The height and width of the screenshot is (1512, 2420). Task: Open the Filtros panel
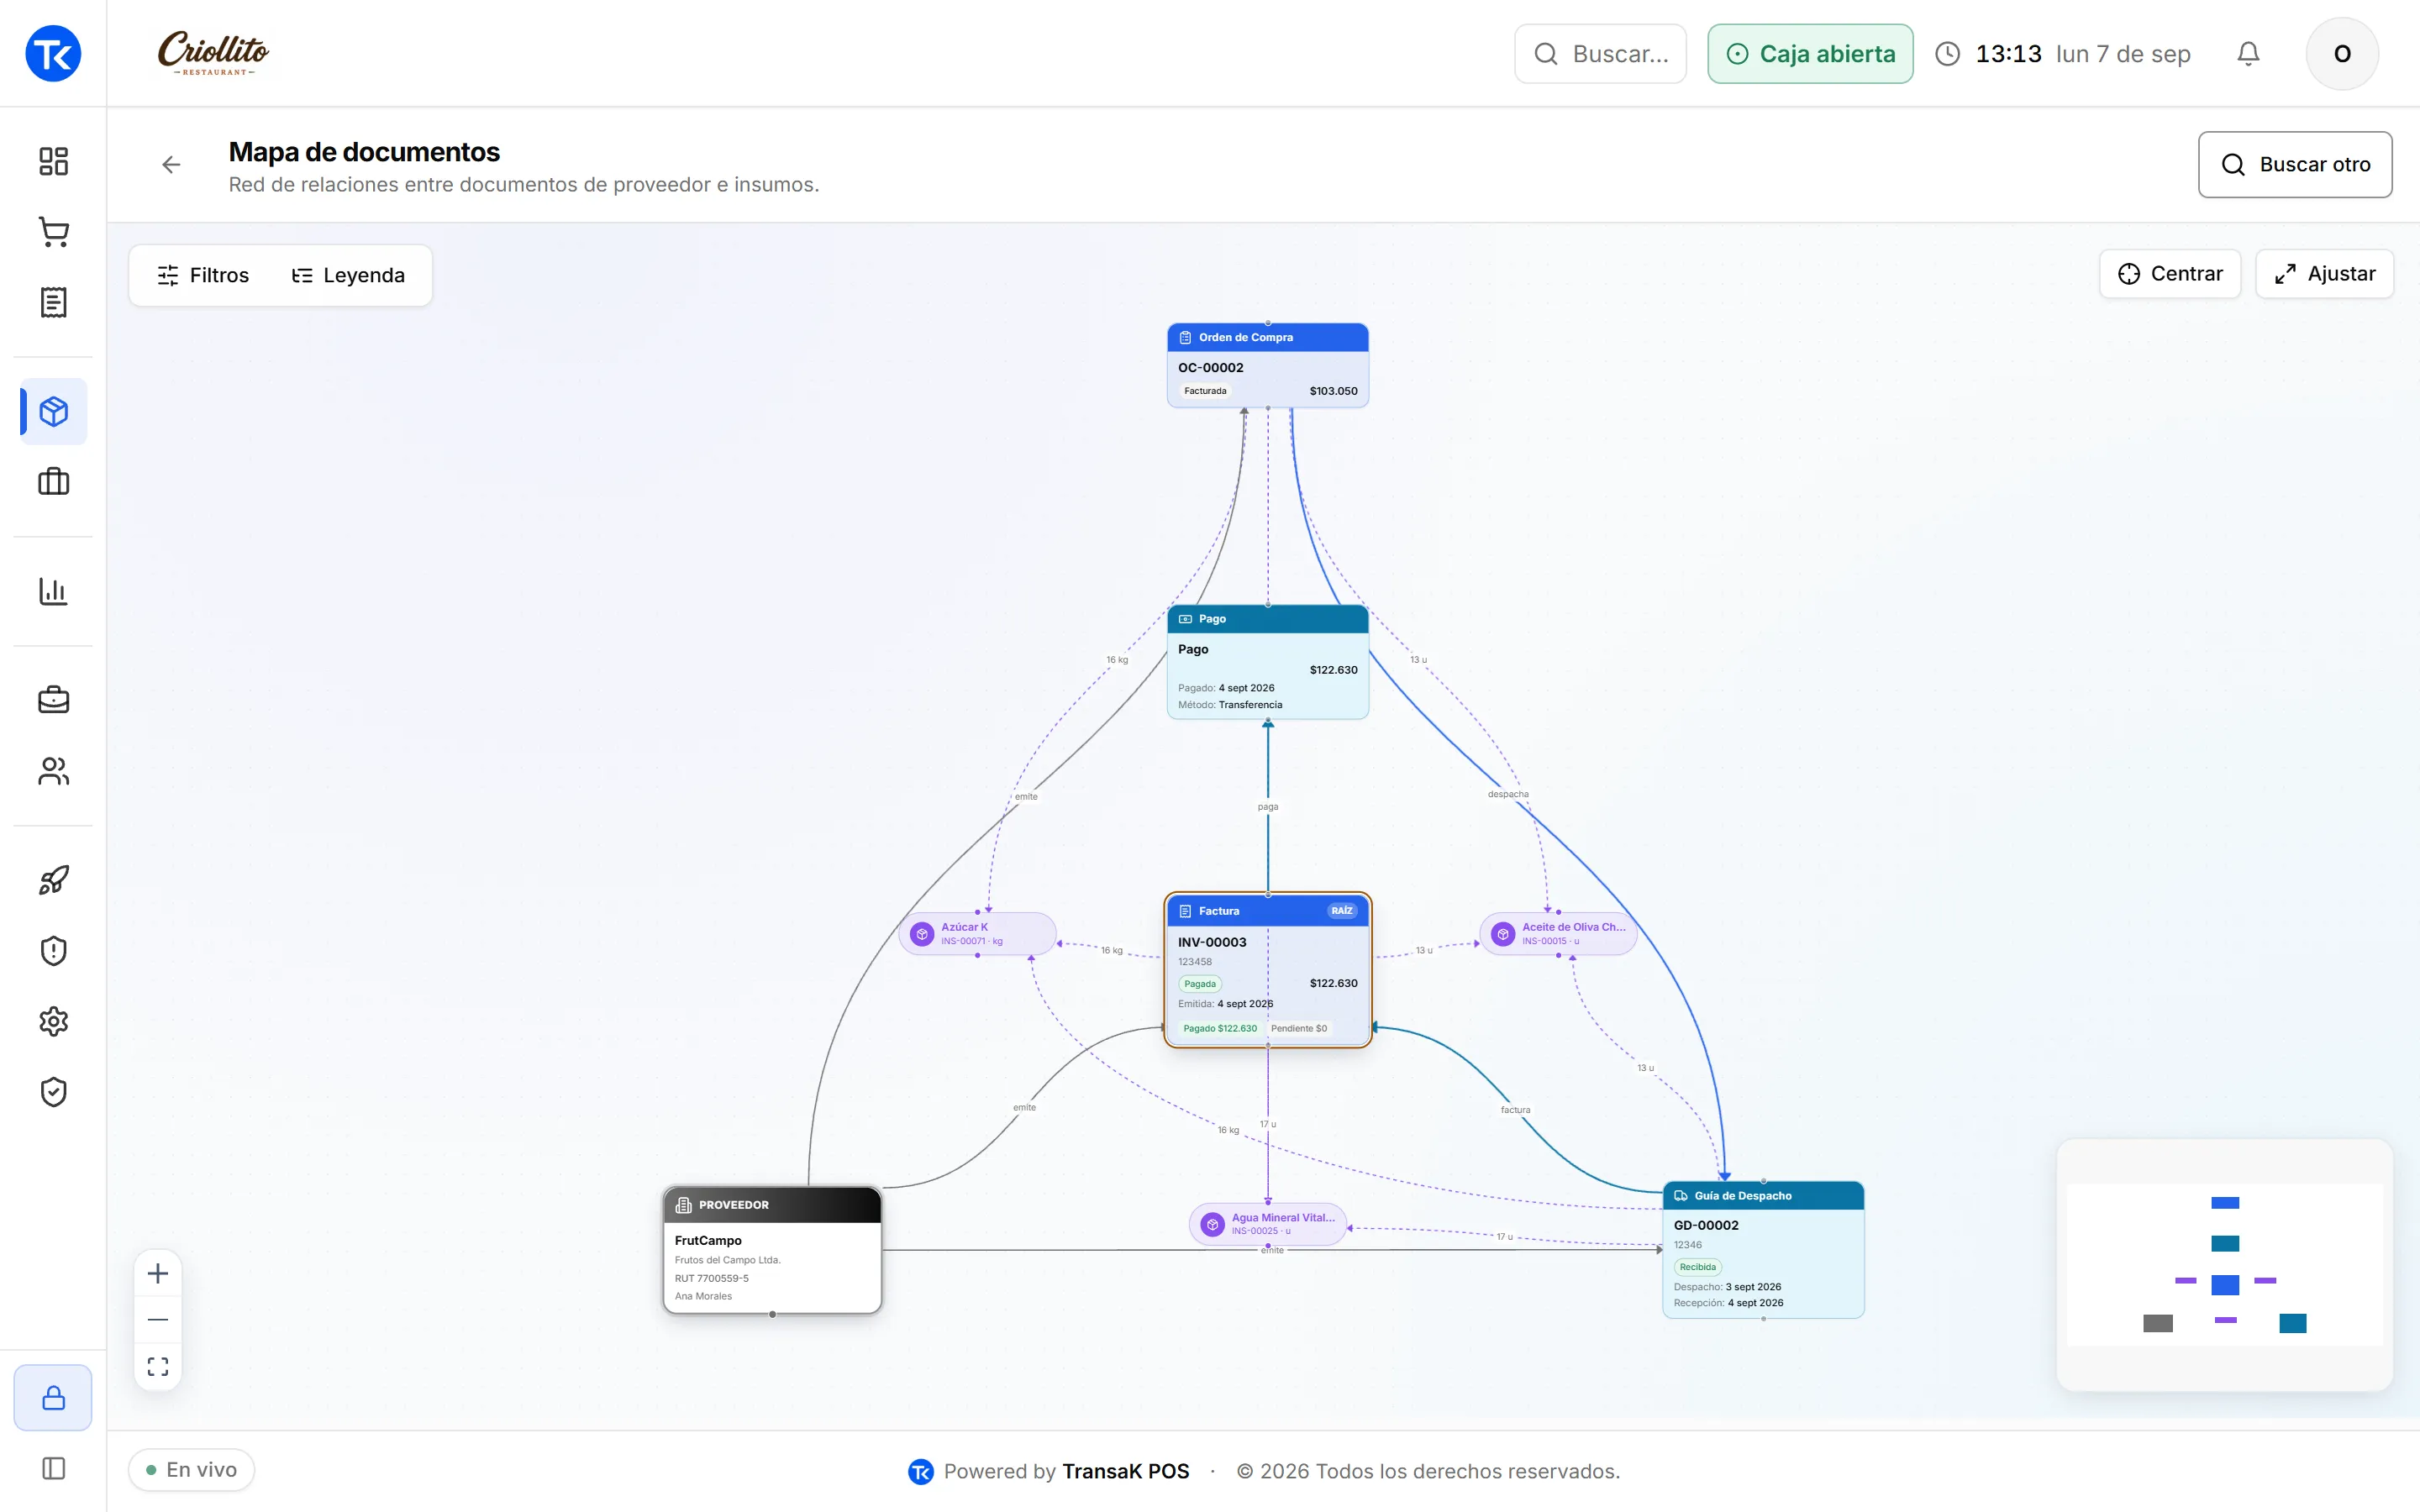coord(203,275)
